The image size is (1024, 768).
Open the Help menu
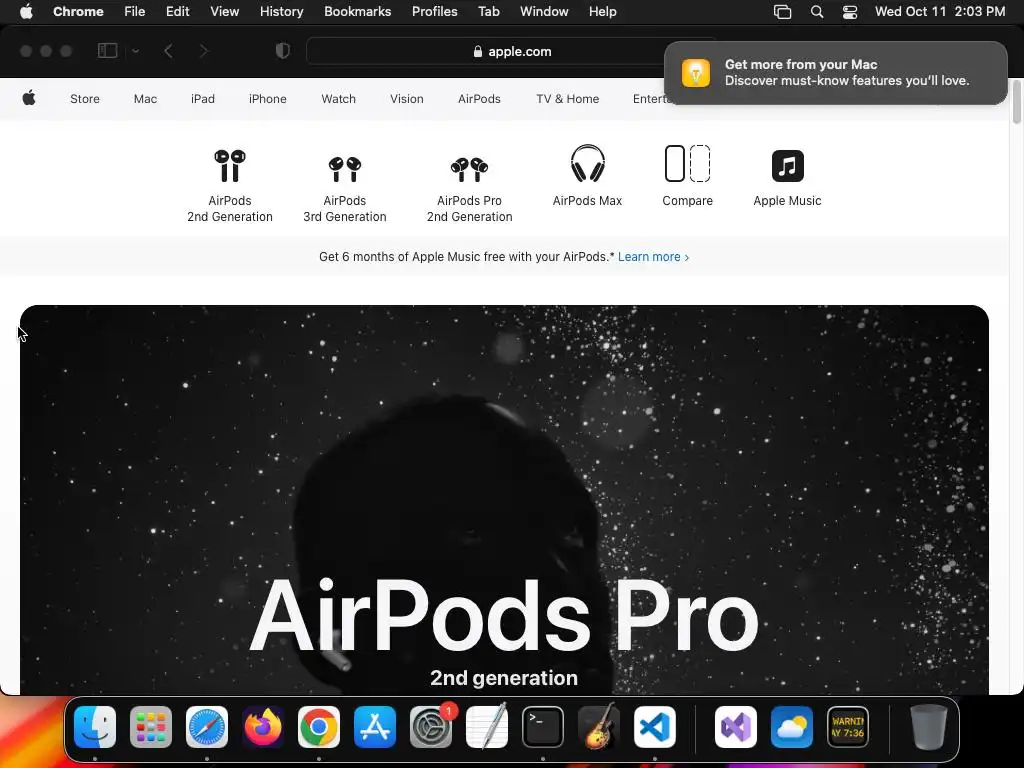click(x=602, y=12)
